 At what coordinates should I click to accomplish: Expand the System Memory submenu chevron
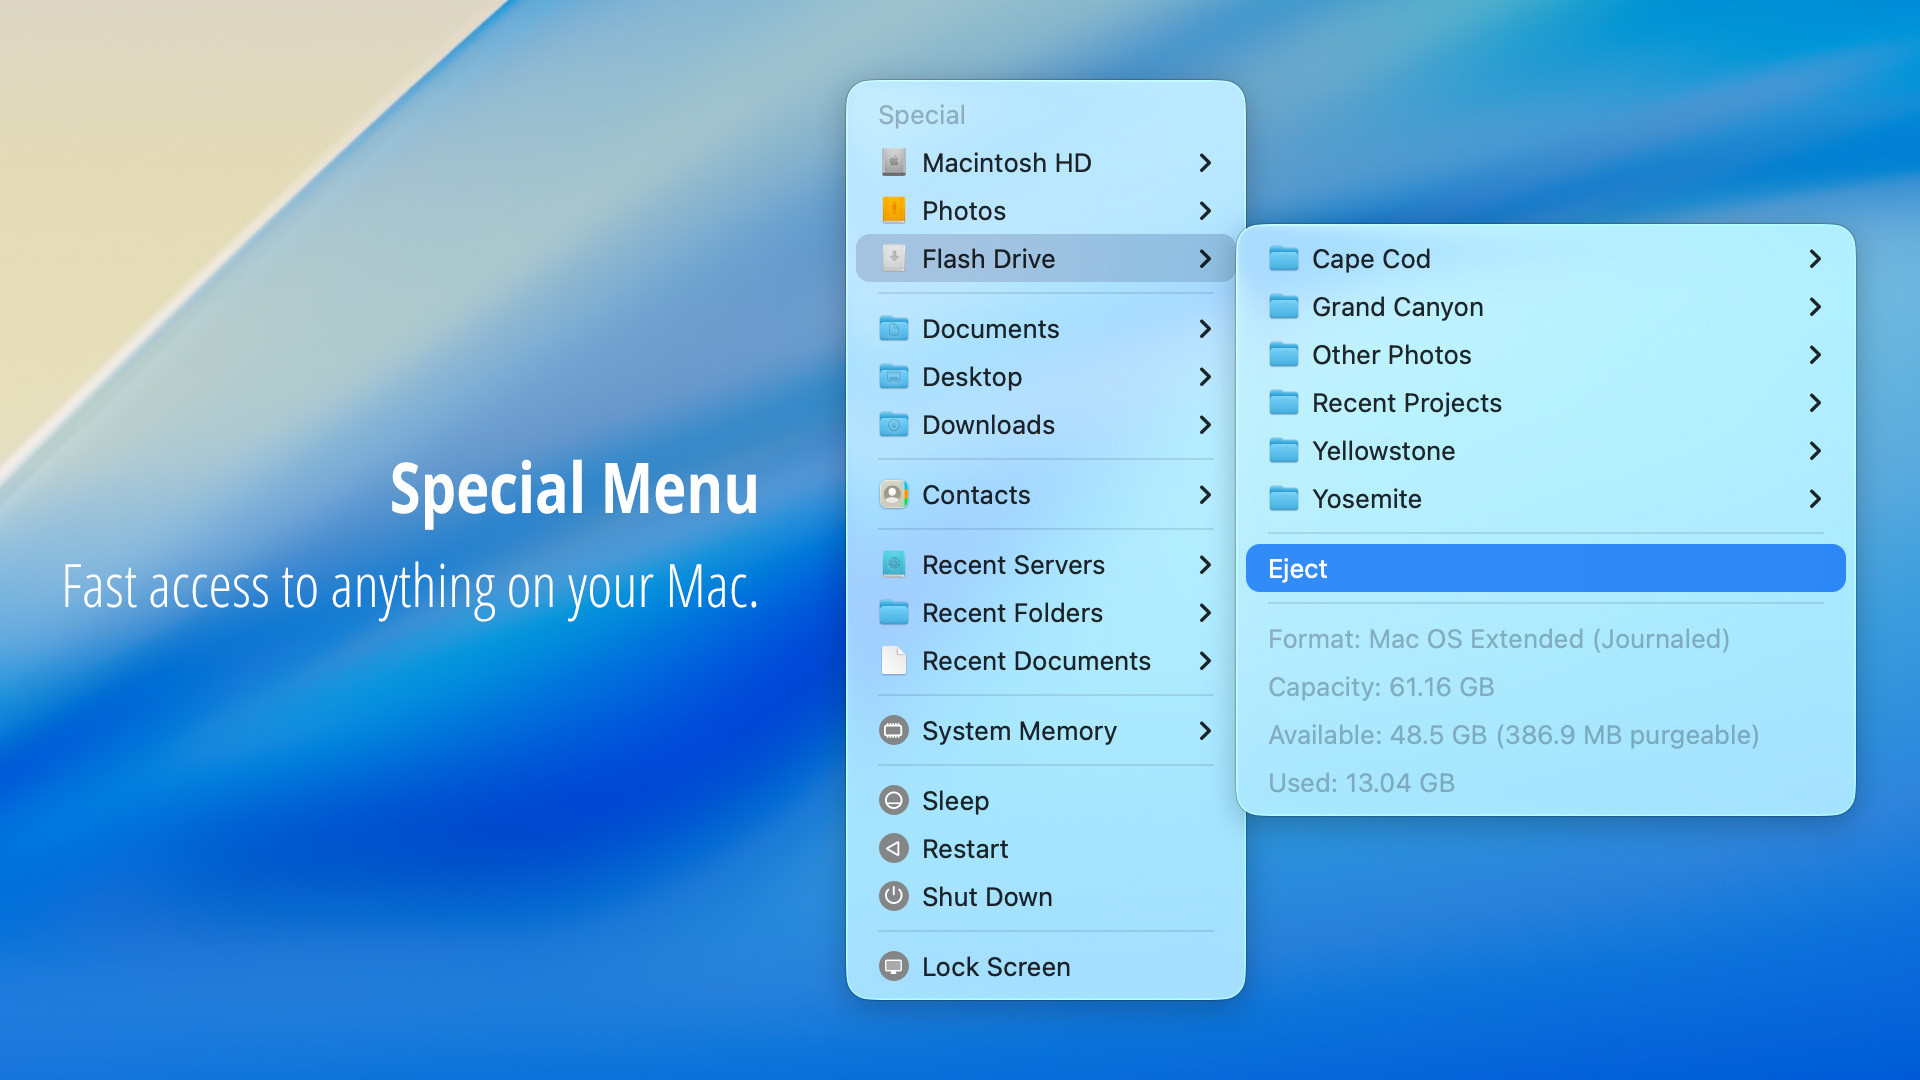point(1205,730)
